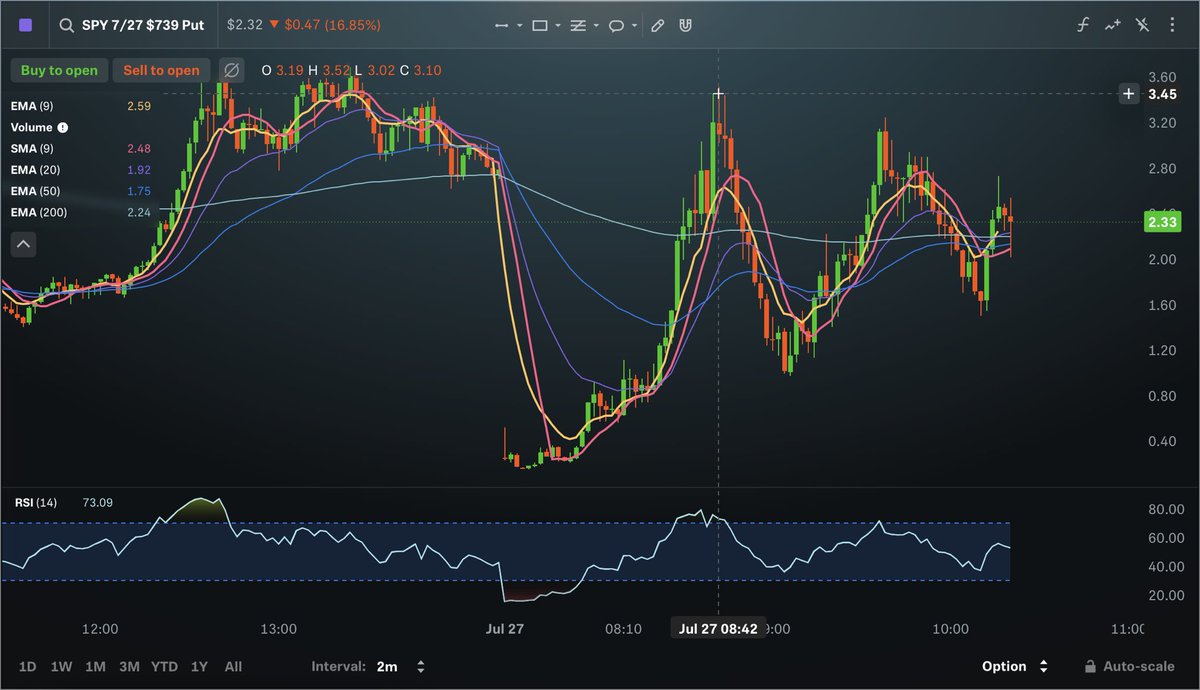Viewport: 1200px width, 690px height.
Task: Select the YTD time range
Action: pyautogui.click(x=165, y=666)
